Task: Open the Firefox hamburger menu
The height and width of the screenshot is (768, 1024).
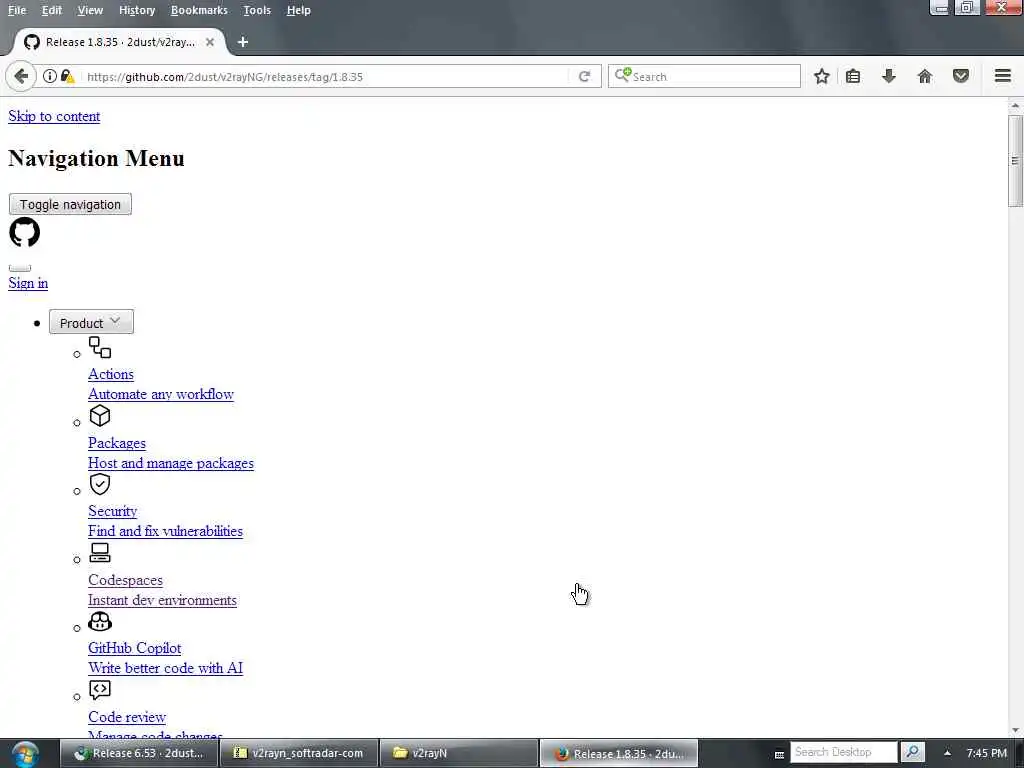Action: (x=1003, y=76)
